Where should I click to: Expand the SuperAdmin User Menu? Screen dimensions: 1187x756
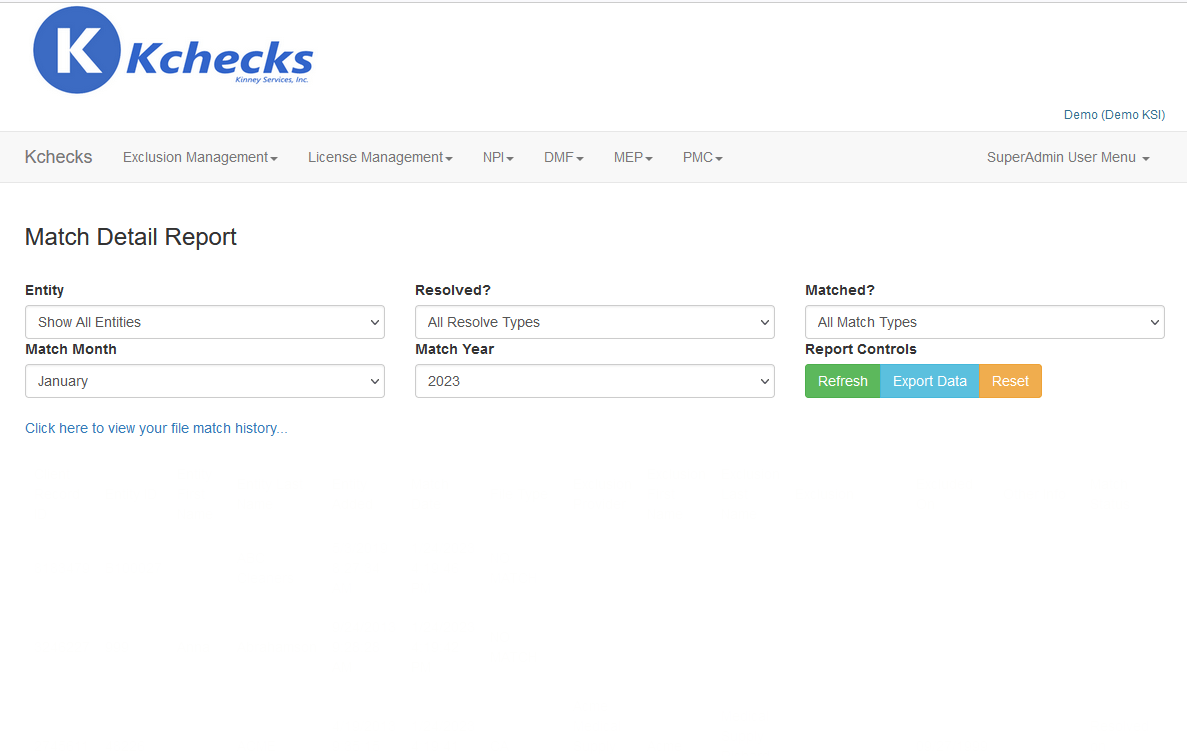1066,157
